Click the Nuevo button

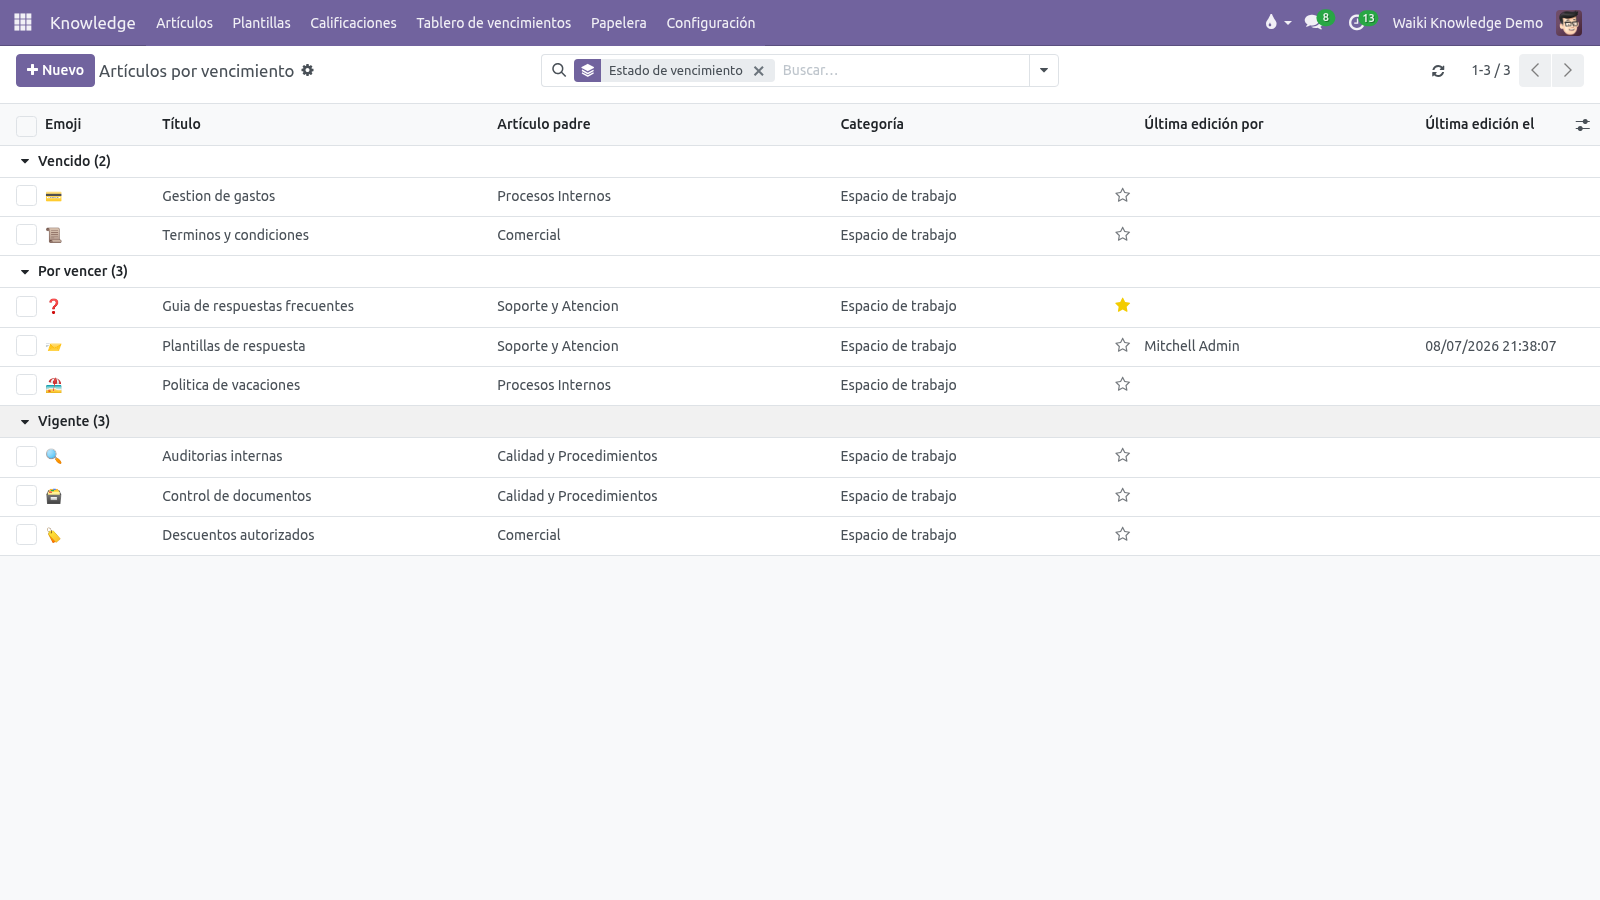pyautogui.click(x=55, y=70)
